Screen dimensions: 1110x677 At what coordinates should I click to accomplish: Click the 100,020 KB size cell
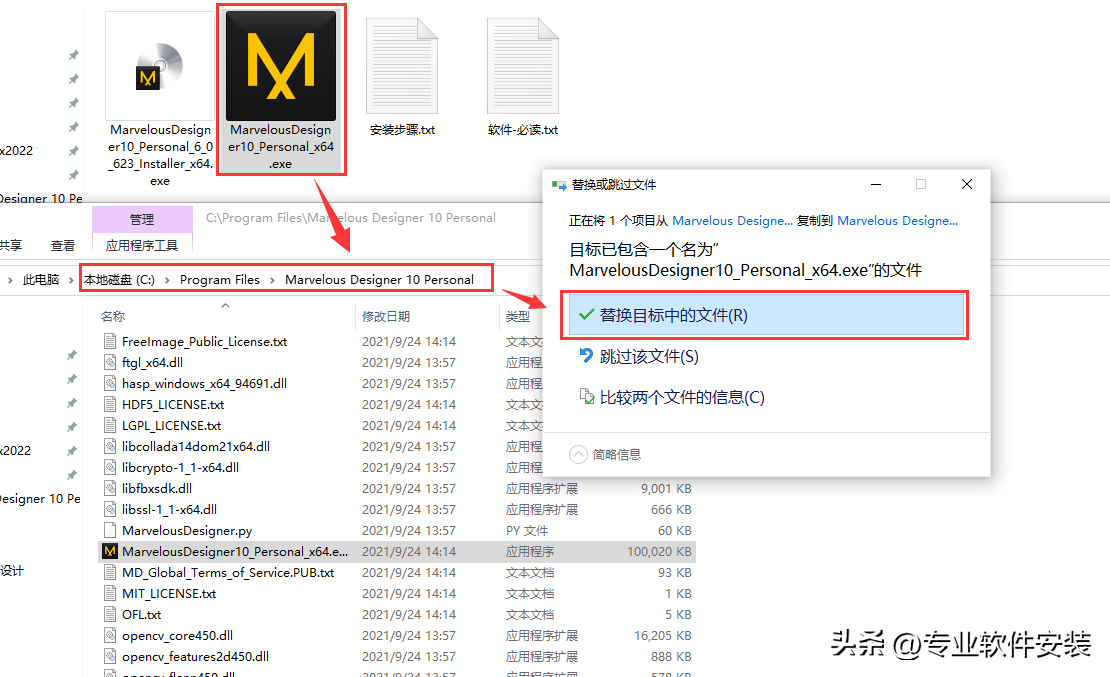coord(659,552)
